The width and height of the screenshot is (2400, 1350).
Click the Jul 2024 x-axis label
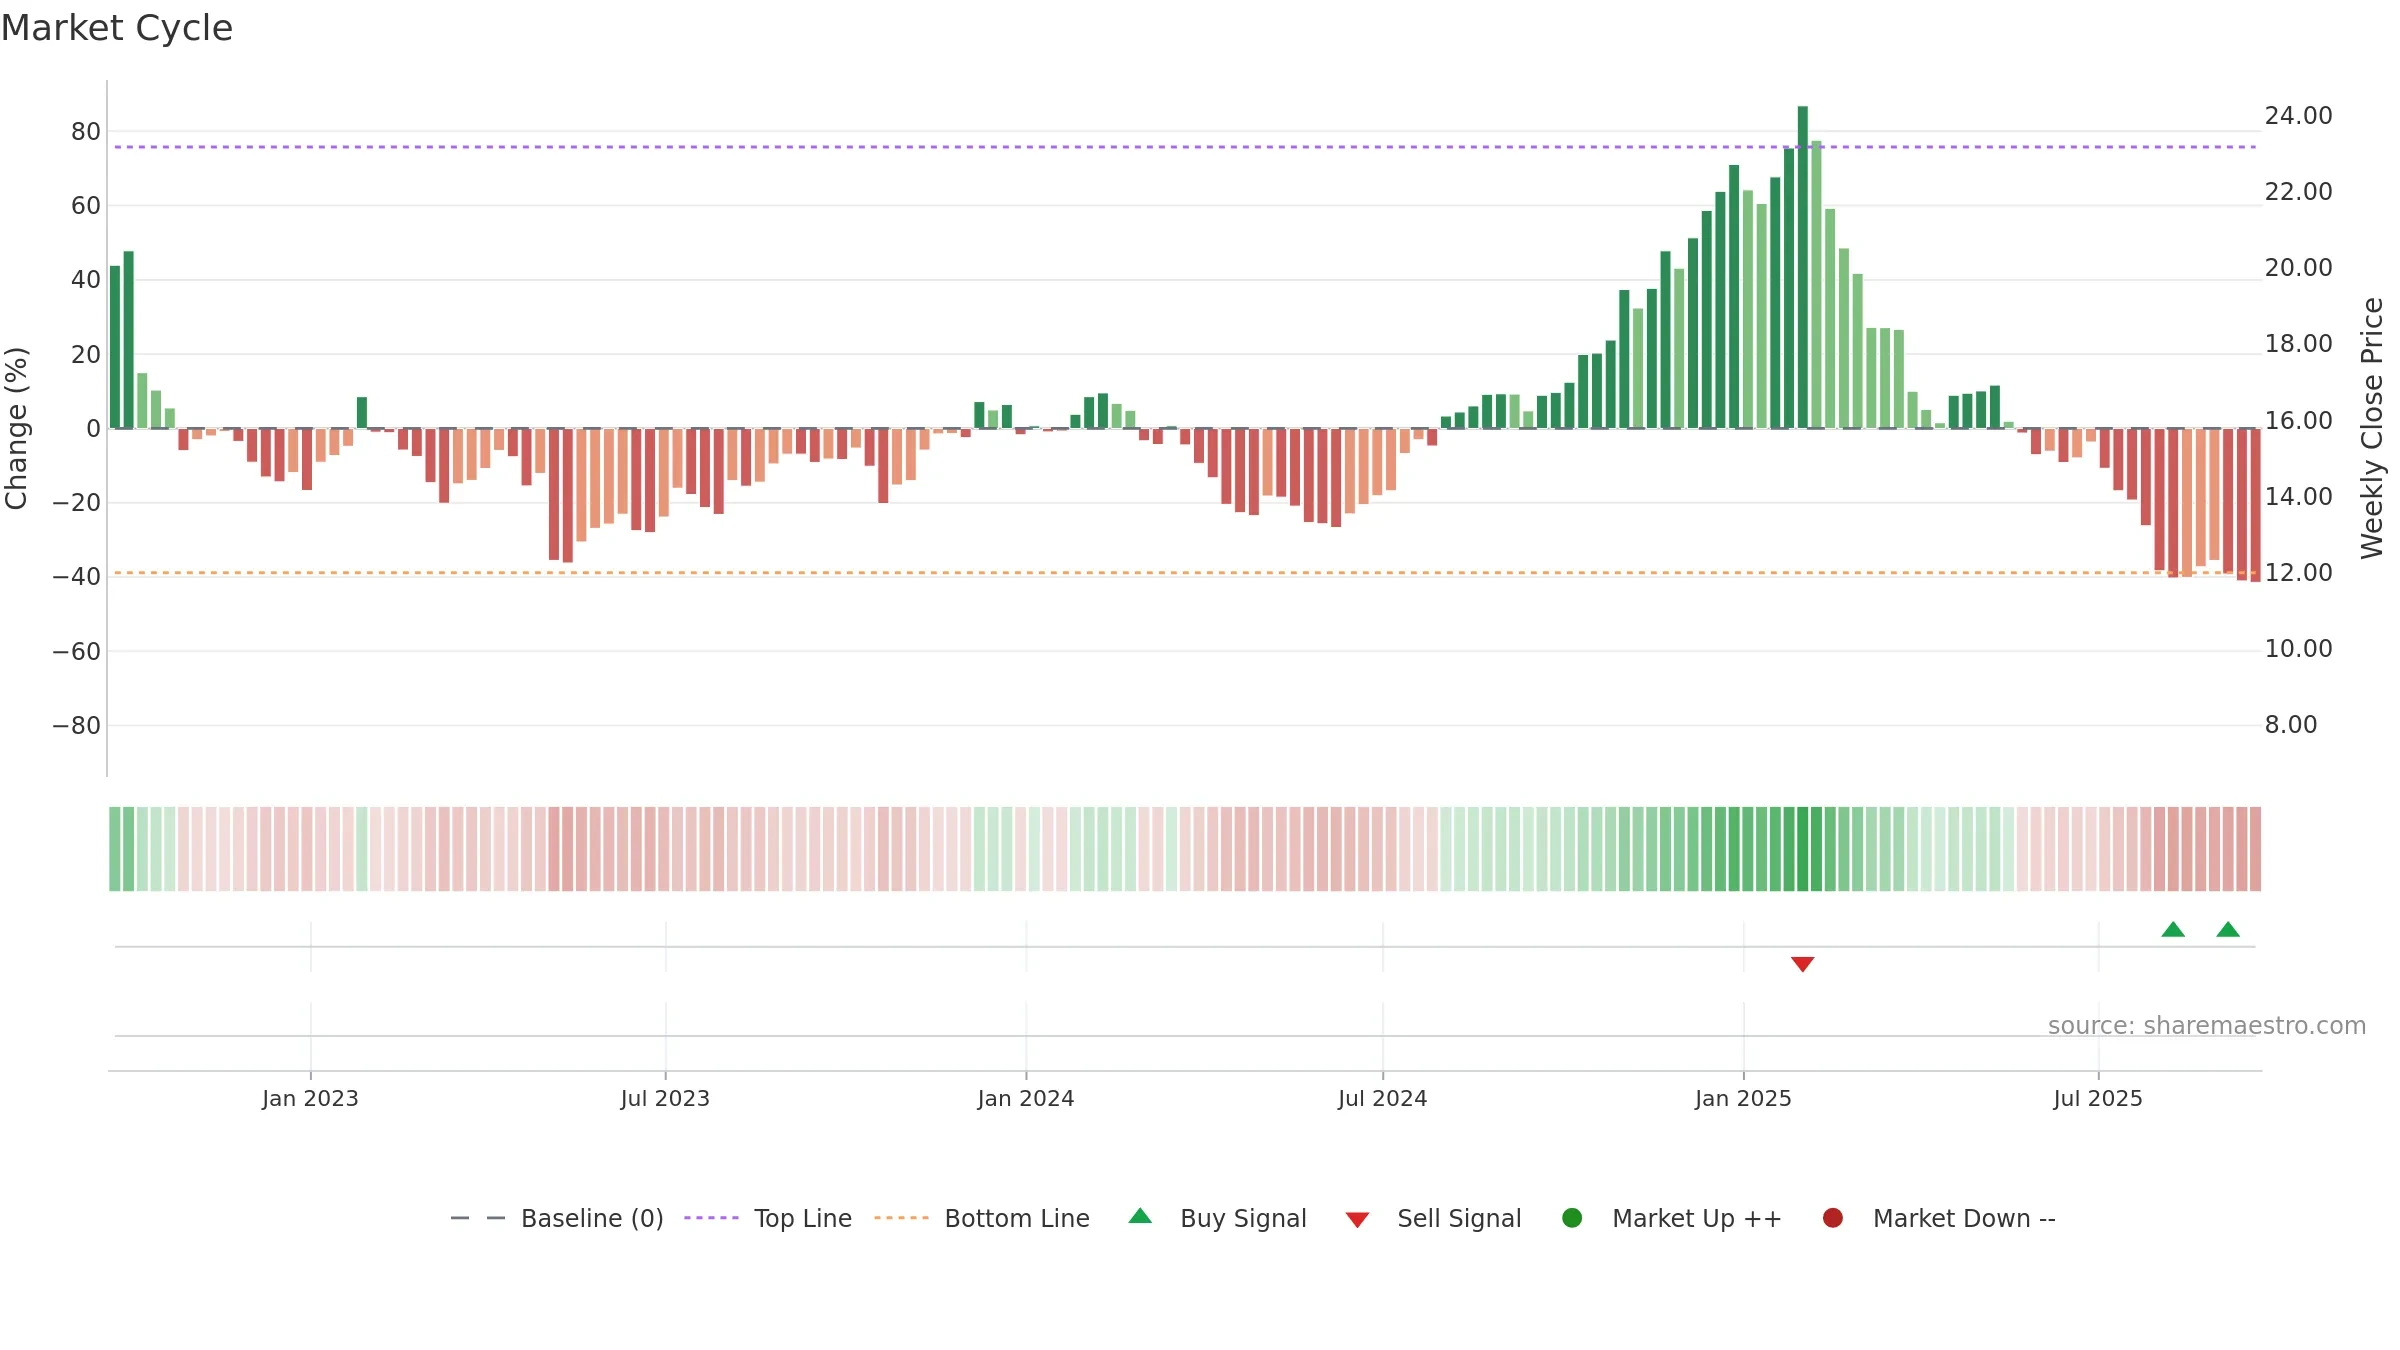tap(1383, 1098)
